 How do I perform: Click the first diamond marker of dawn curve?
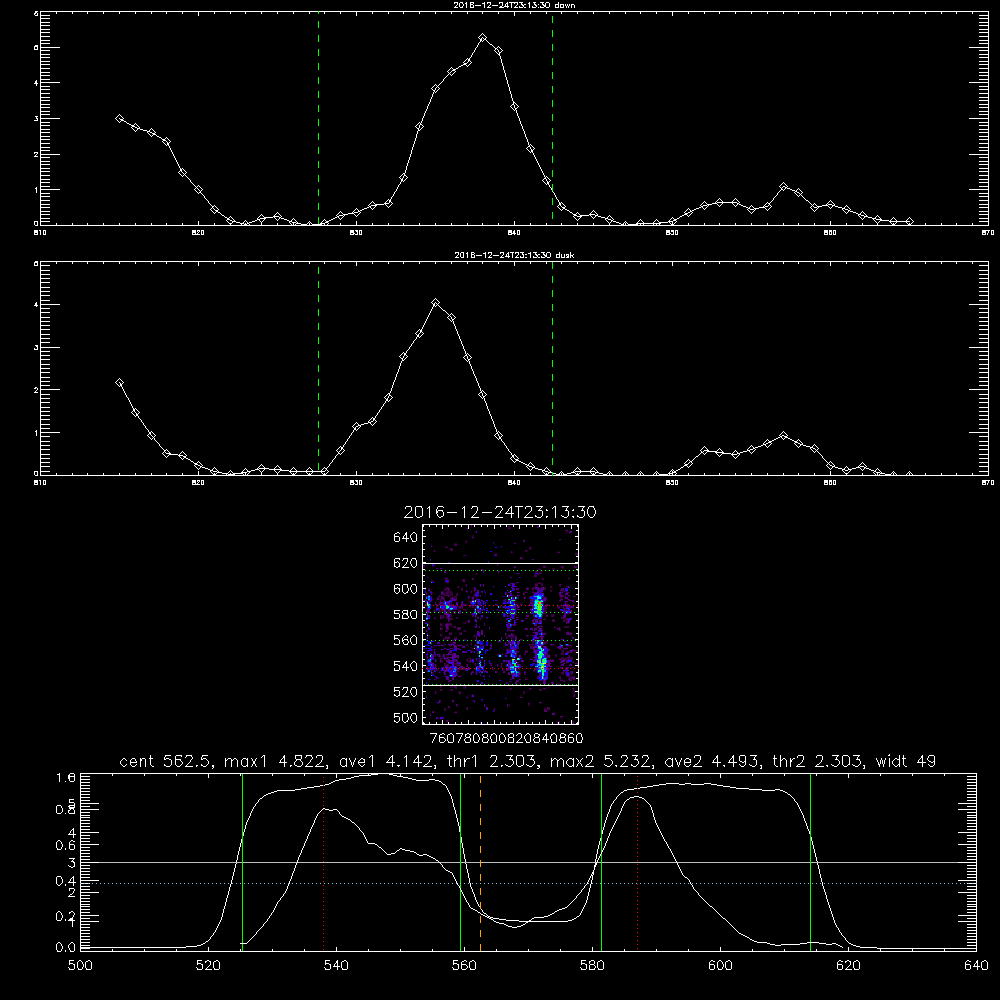pos(119,118)
